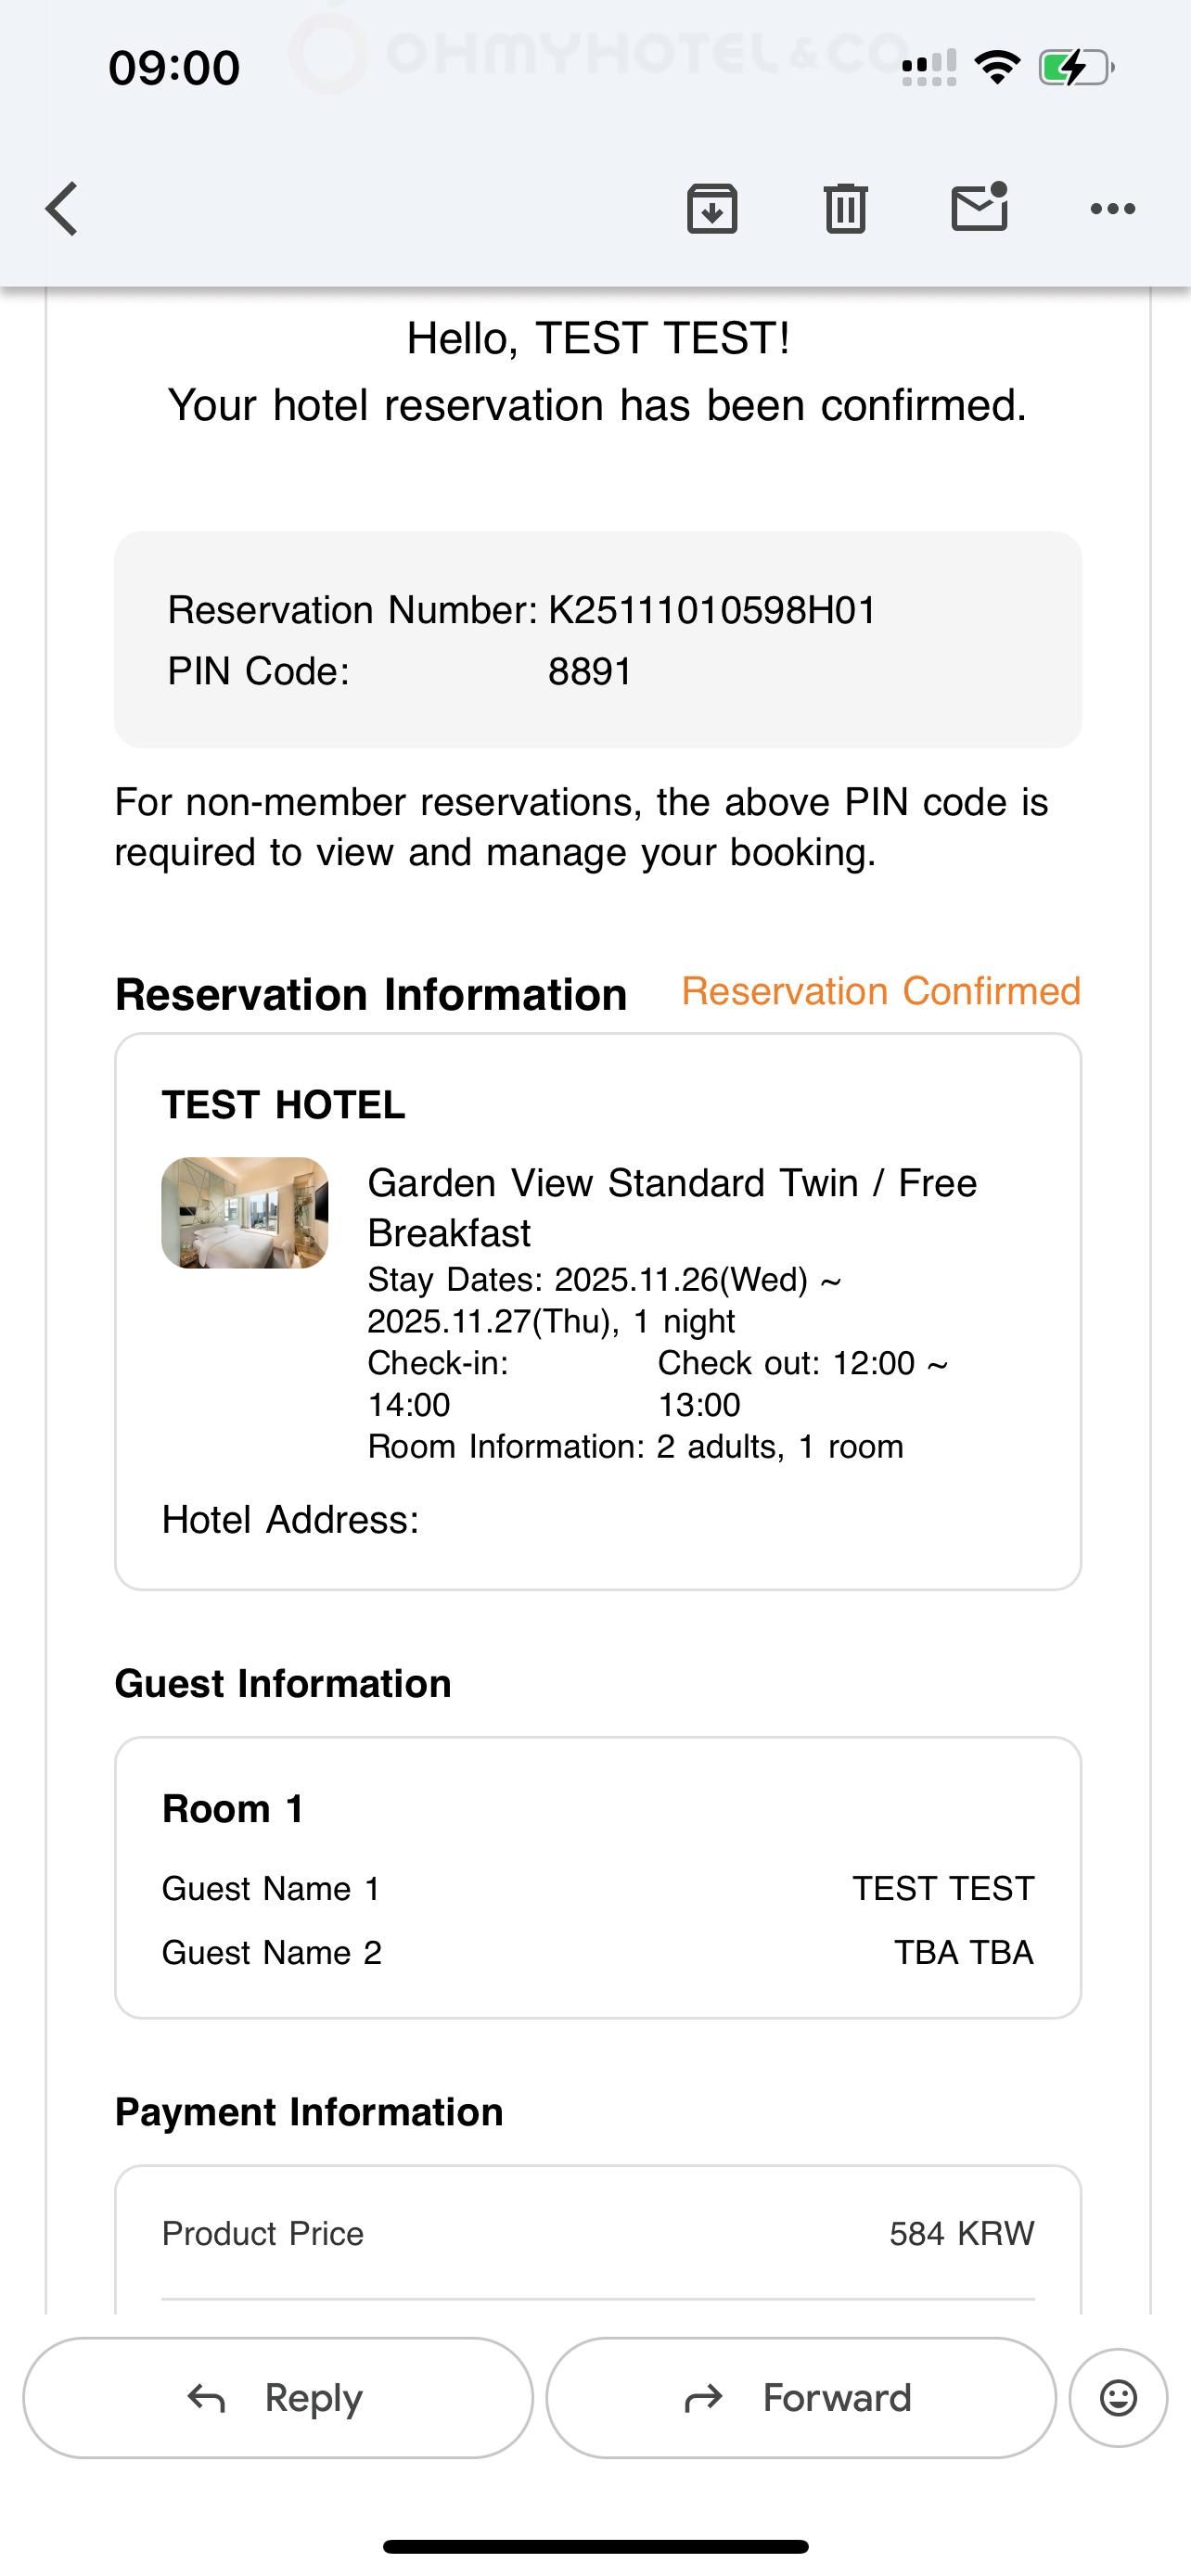Viewport: 1191px width, 2576px height.
Task: Open the three-dot more options menu
Action: (x=1112, y=209)
